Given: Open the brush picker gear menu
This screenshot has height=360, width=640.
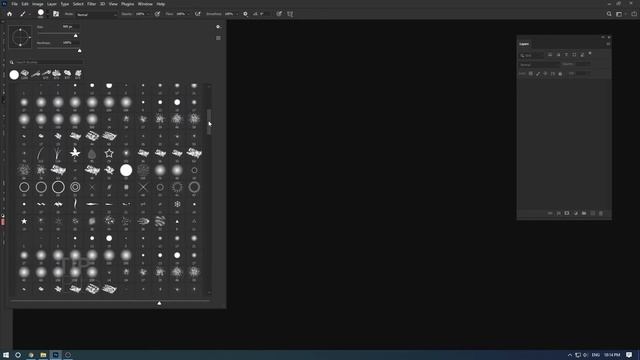Looking at the screenshot, I should [218, 27].
